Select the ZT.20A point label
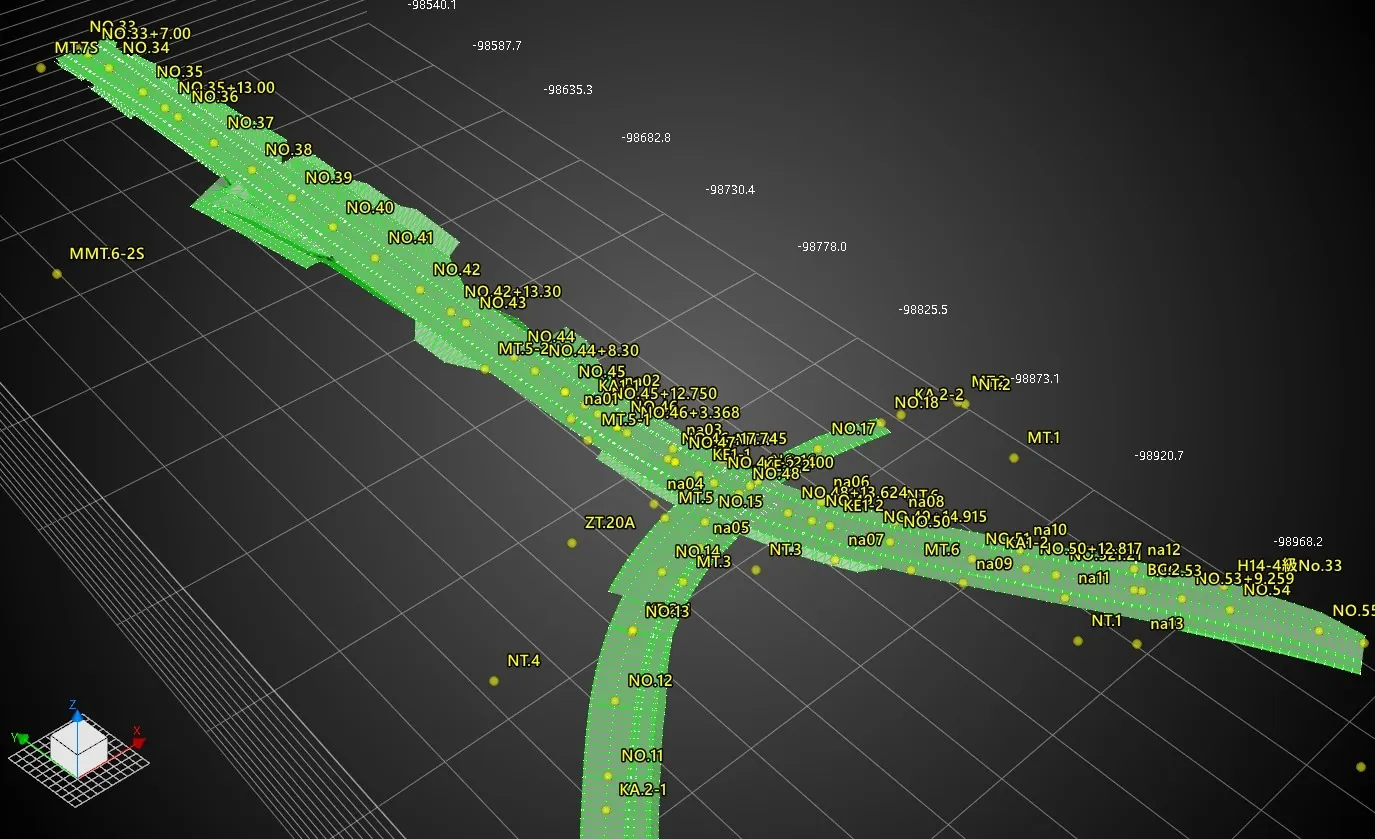The height and width of the screenshot is (839, 1375). tap(610, 523)
